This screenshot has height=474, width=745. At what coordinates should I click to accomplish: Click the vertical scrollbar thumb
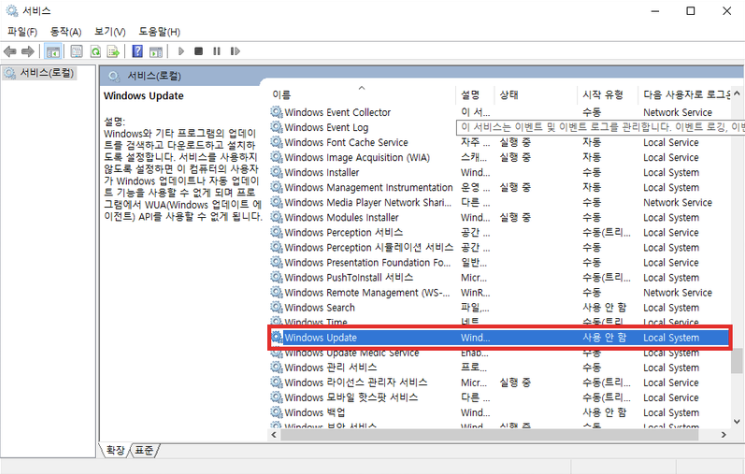(x=736, y=361)
